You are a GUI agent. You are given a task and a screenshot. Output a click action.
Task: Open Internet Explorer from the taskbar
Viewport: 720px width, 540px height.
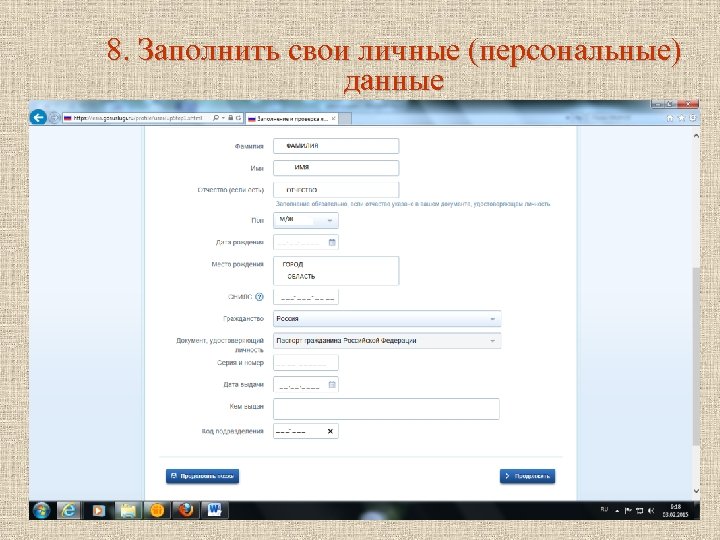coord(69,511)
